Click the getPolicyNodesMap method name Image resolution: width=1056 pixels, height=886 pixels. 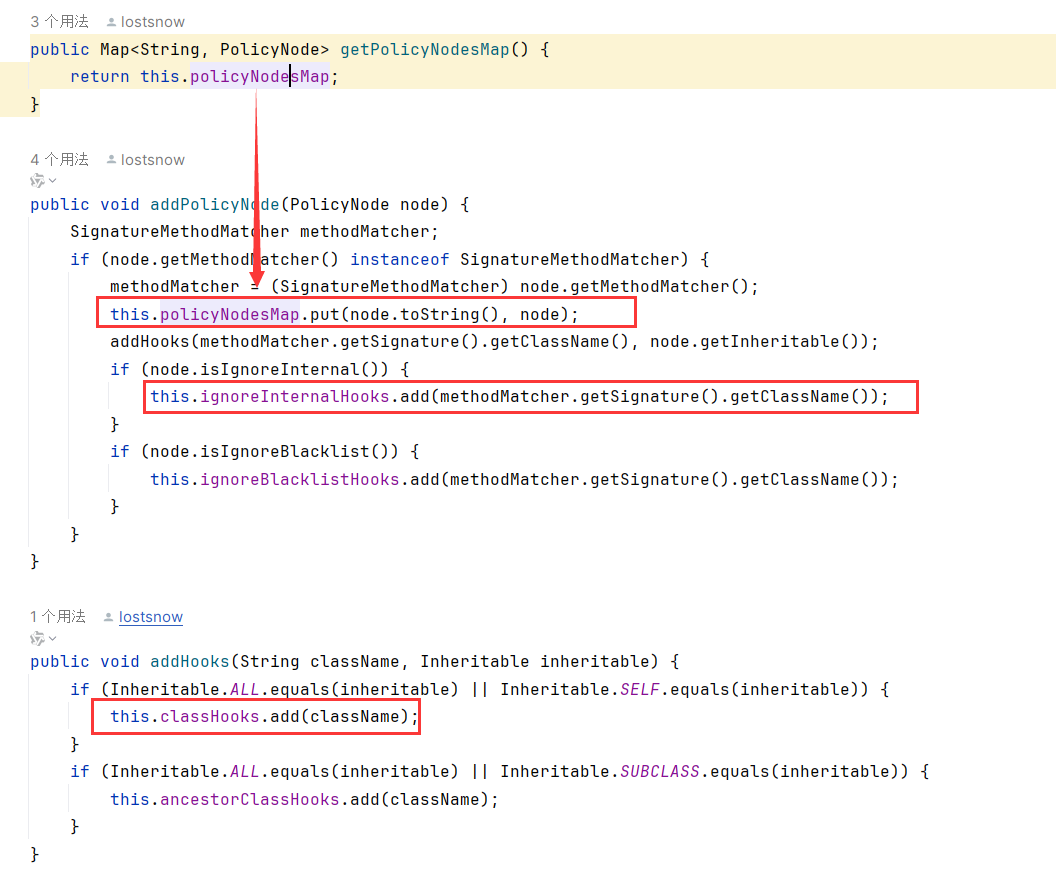point(424,49)
